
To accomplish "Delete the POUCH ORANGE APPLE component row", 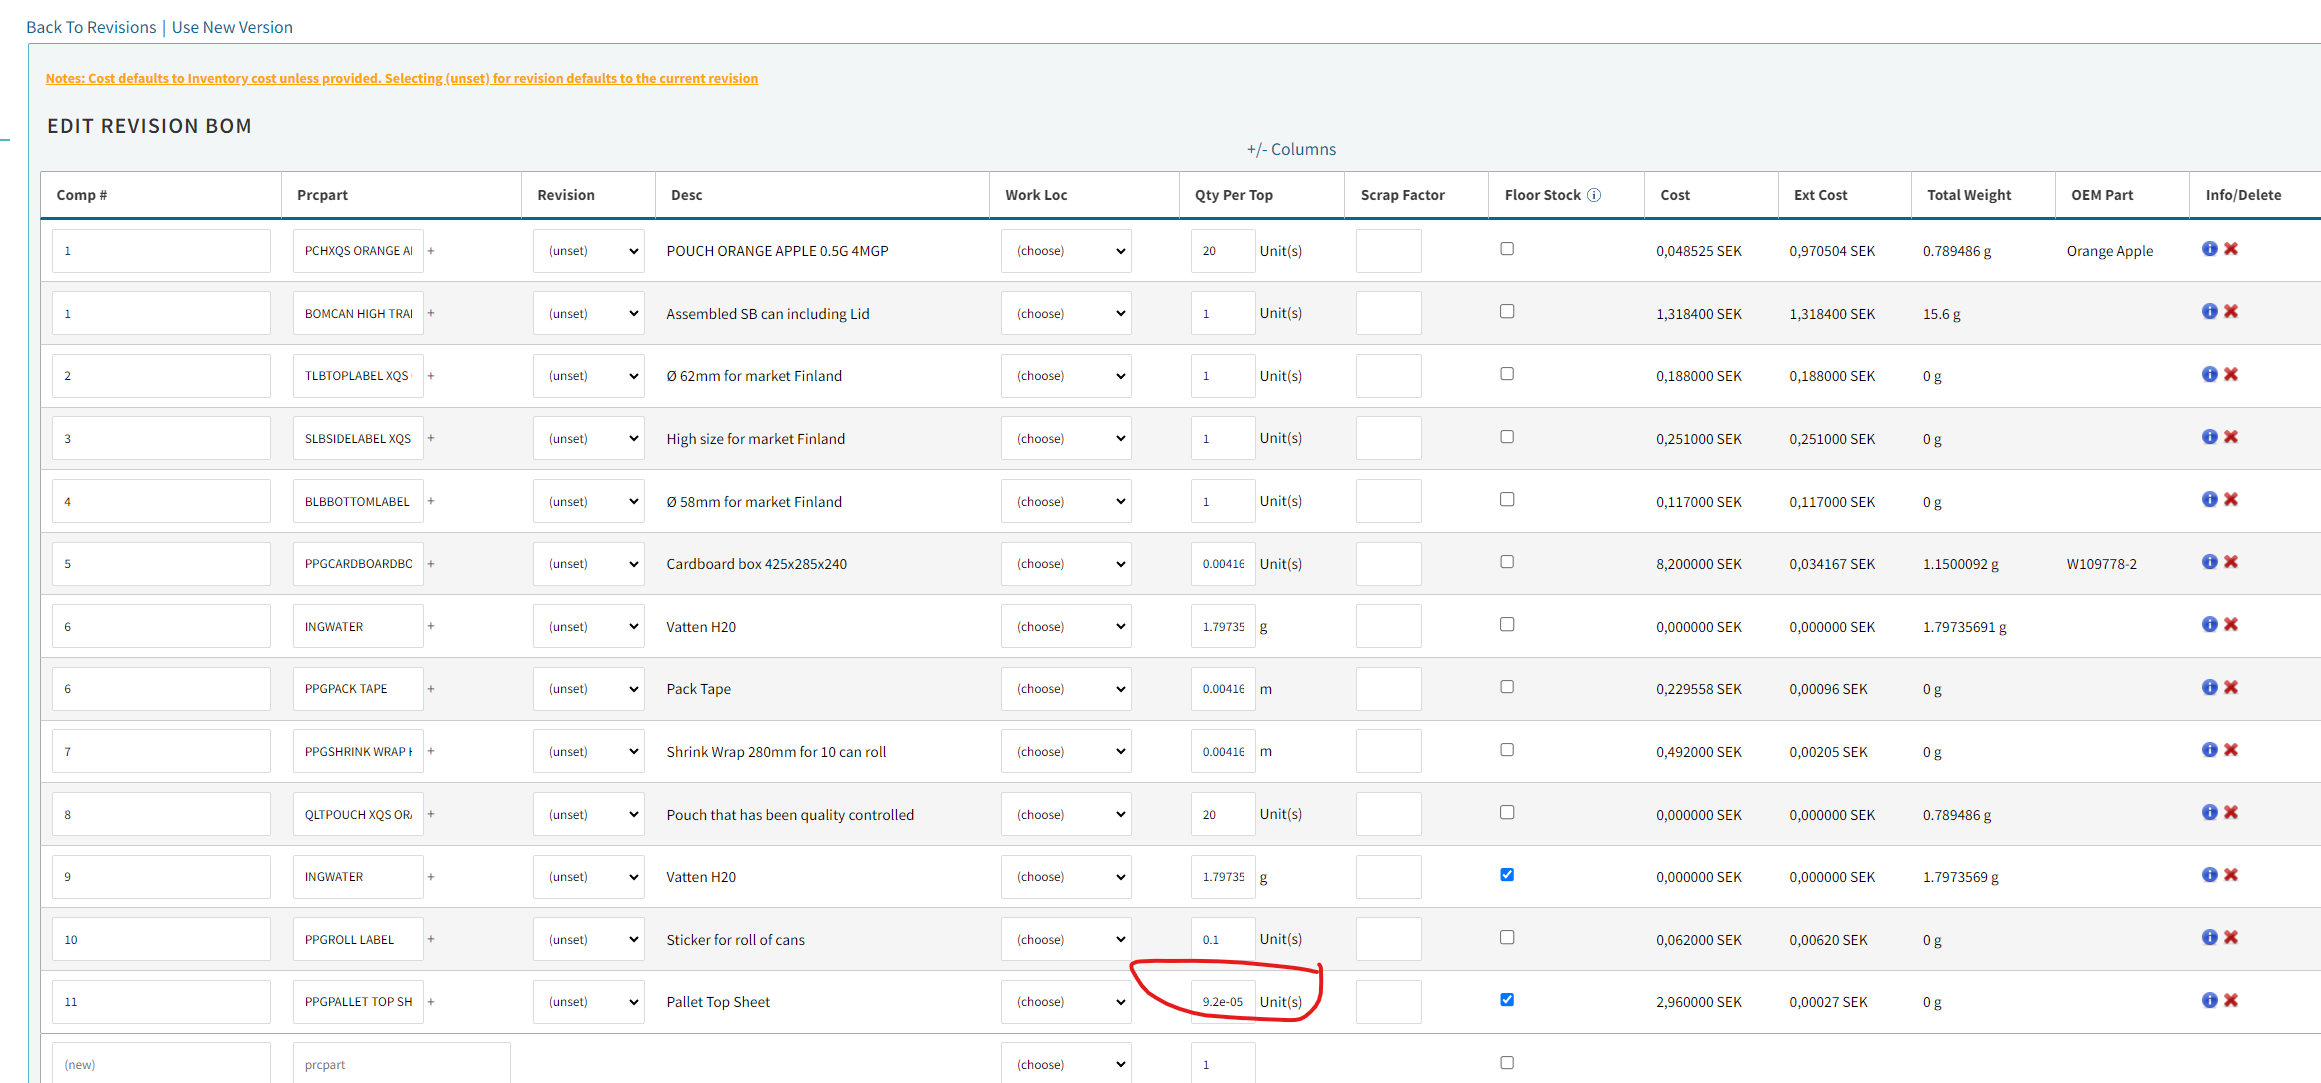I will 2231,249.
